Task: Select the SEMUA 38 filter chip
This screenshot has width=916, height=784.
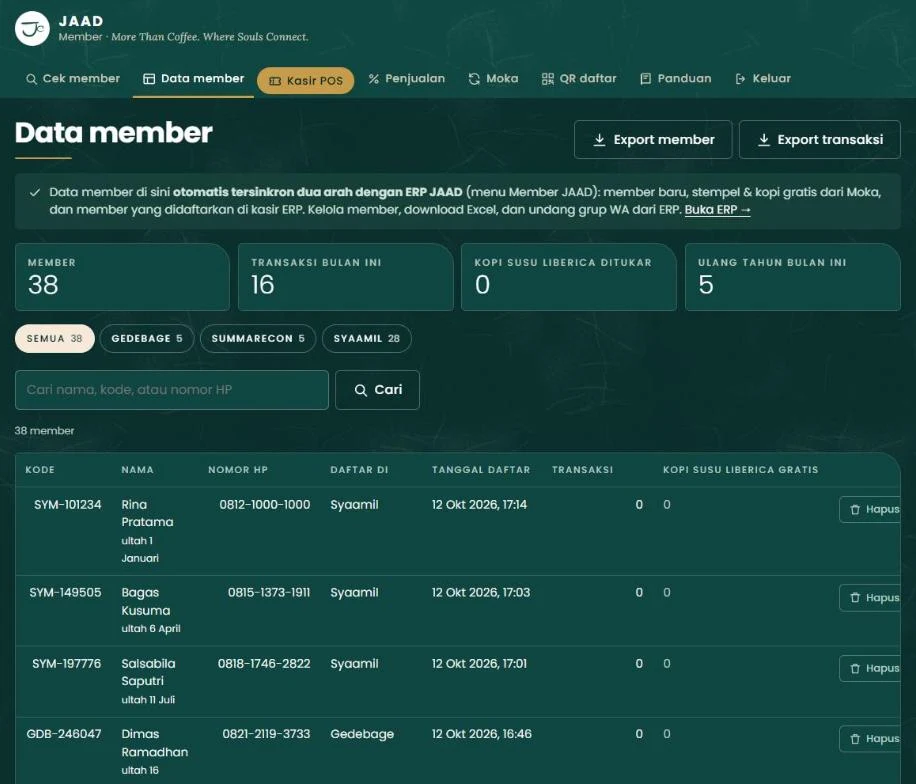Action: click(55, 339)
